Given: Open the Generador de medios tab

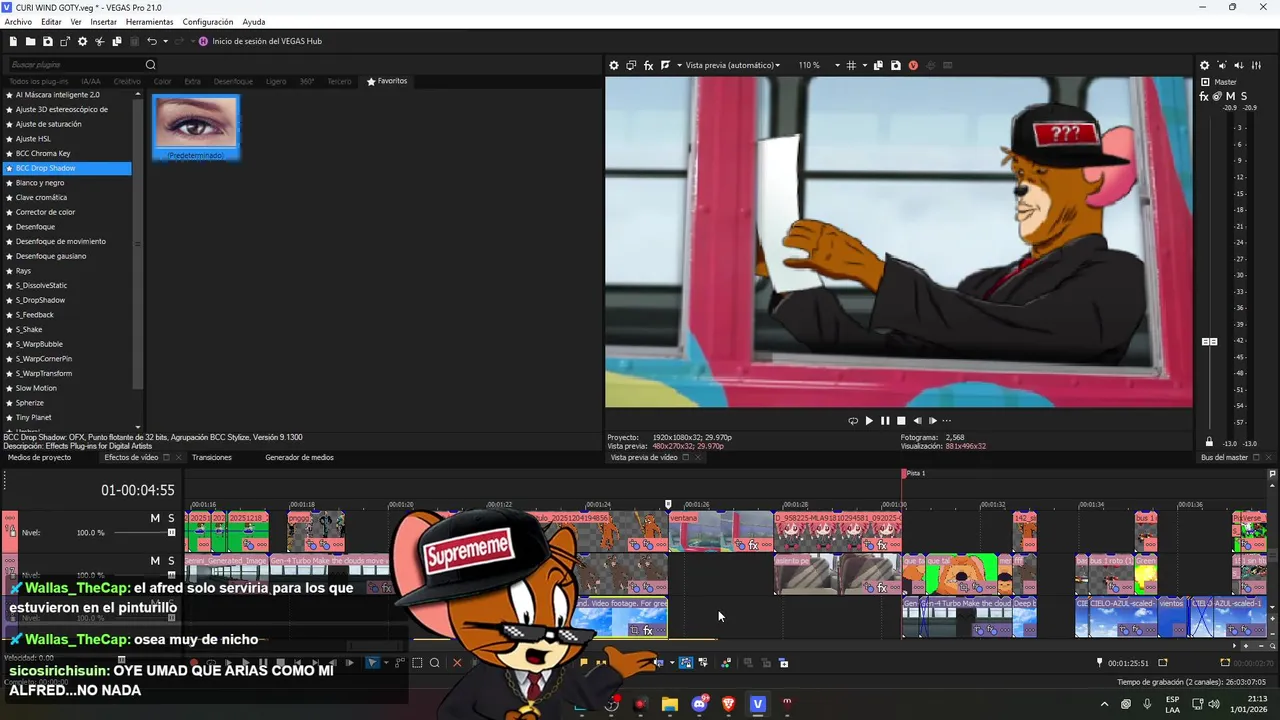Looking at the screenshot, I should (299, 458).
